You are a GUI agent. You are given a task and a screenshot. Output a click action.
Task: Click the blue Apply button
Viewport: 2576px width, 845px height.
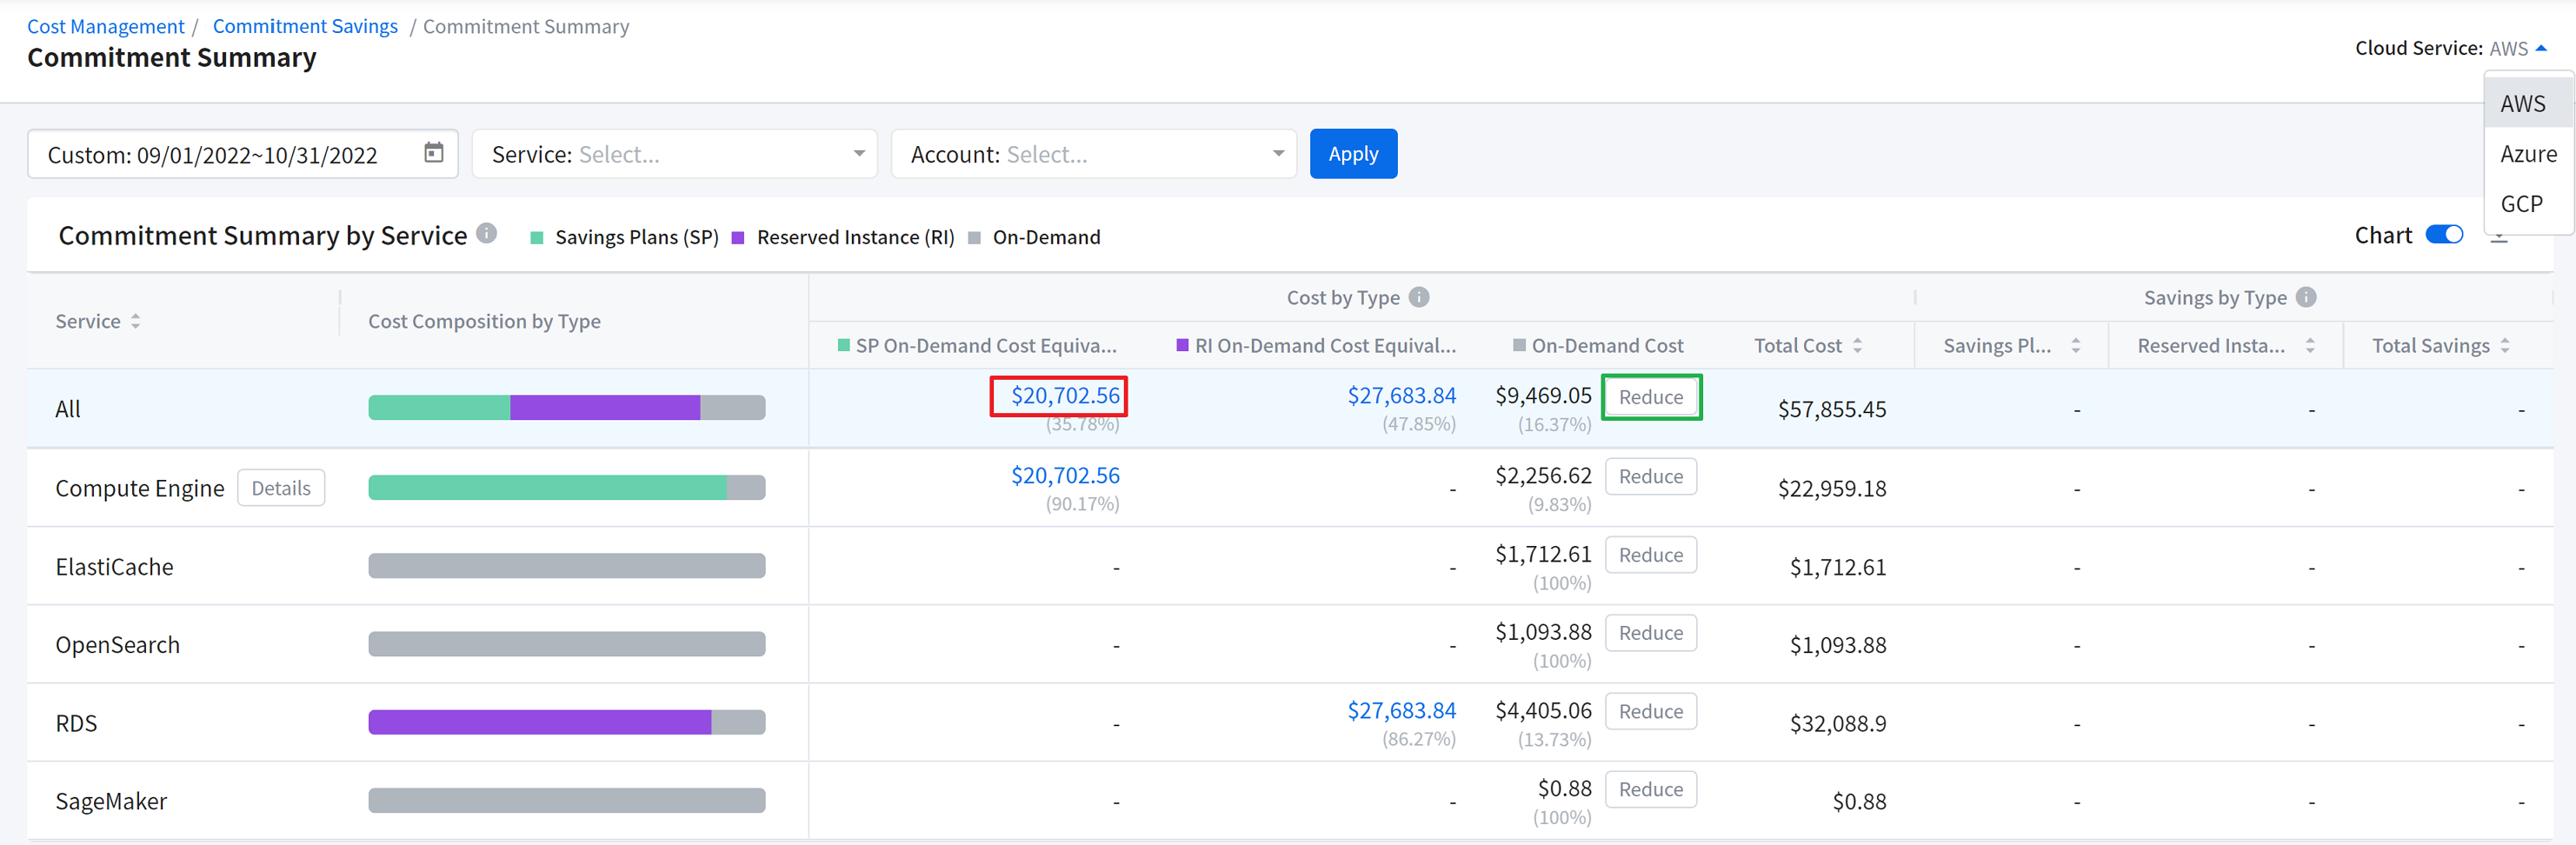point(1352,154)
